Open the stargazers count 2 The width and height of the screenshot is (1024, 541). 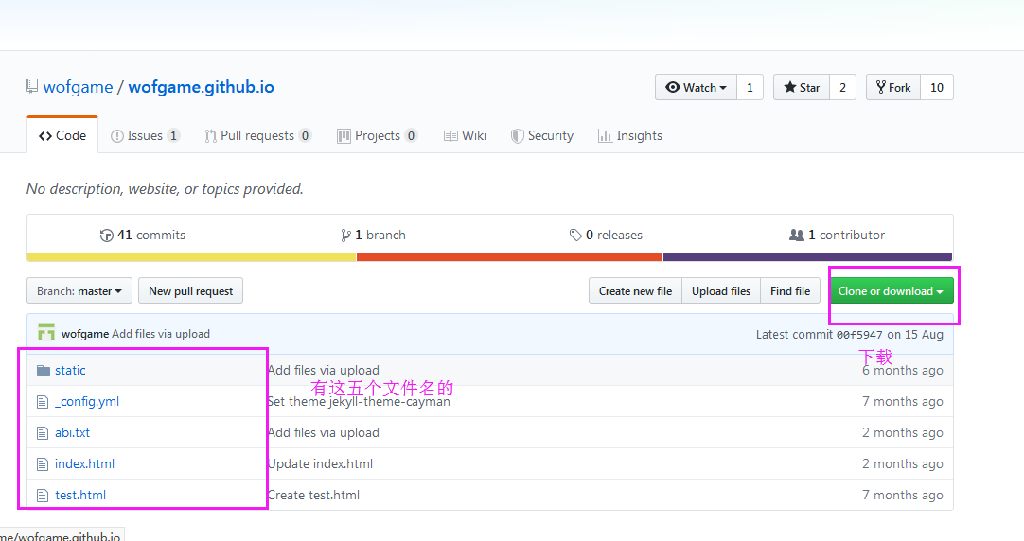(x=842, y=88)
